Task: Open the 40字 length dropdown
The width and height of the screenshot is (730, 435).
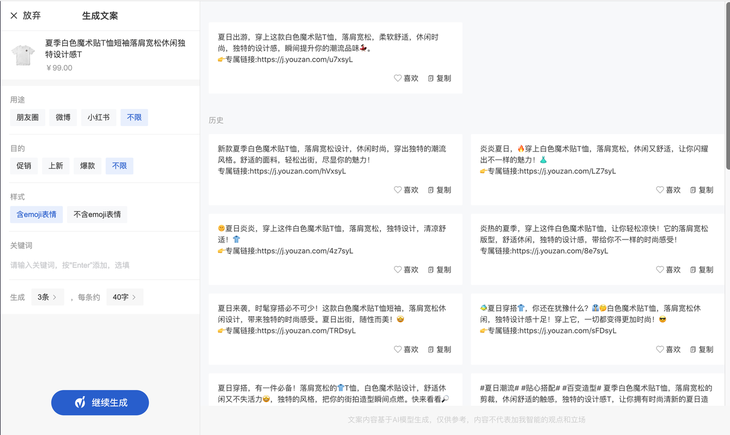Action: tap(125, 297)
